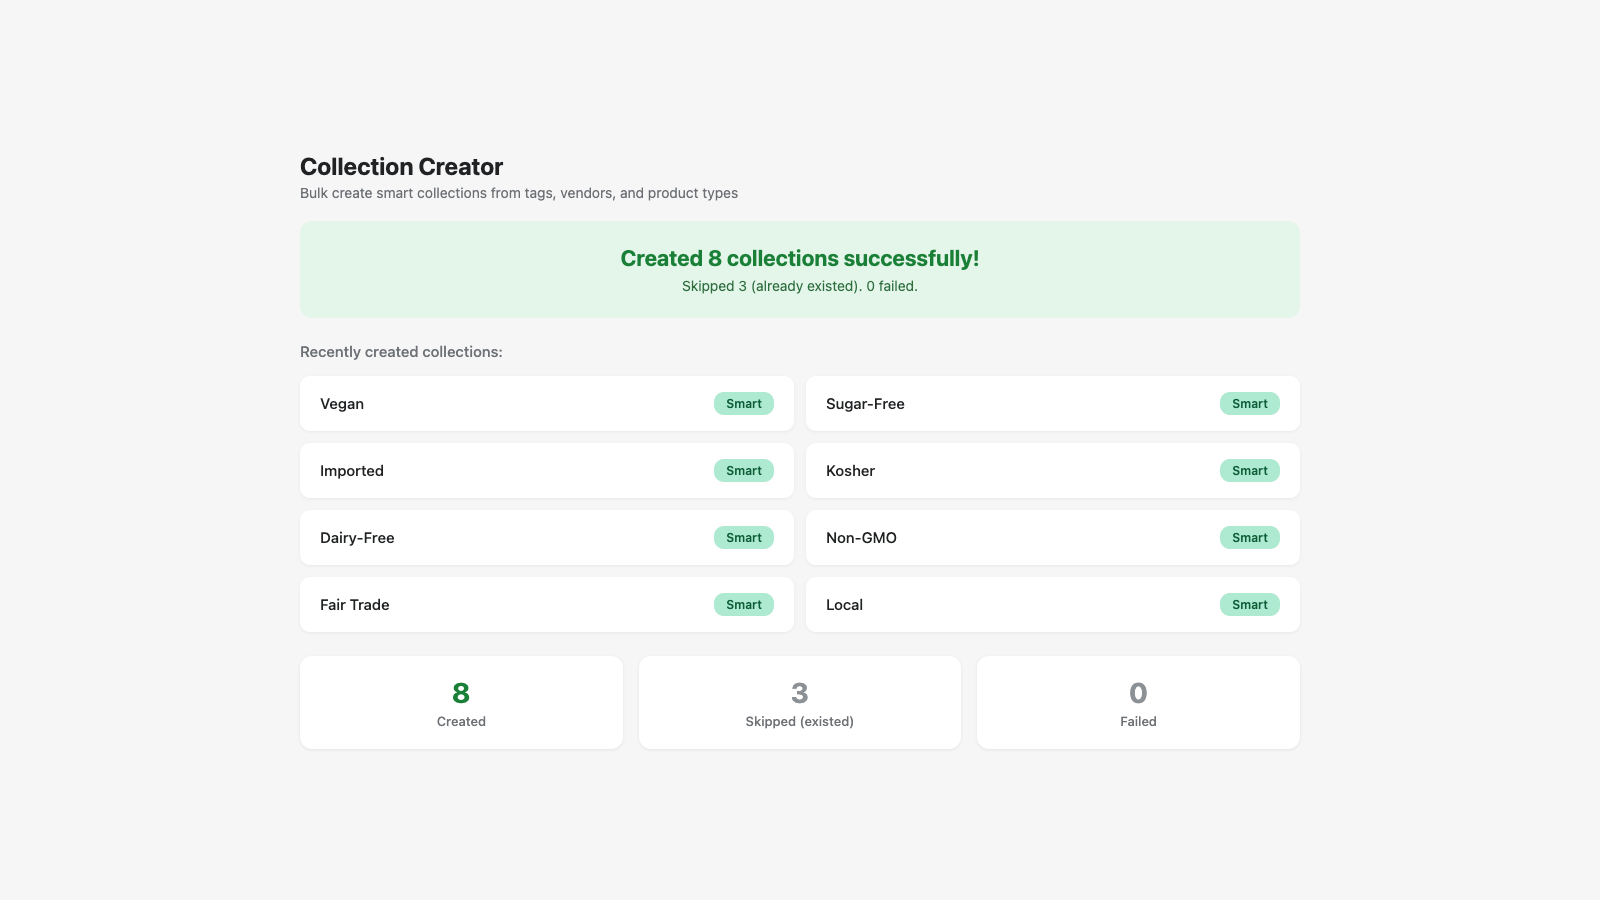The height and width of the screenshot is (900, 1600).
Task: Select the Smart tag for Imported
Action: click(743, 471)
